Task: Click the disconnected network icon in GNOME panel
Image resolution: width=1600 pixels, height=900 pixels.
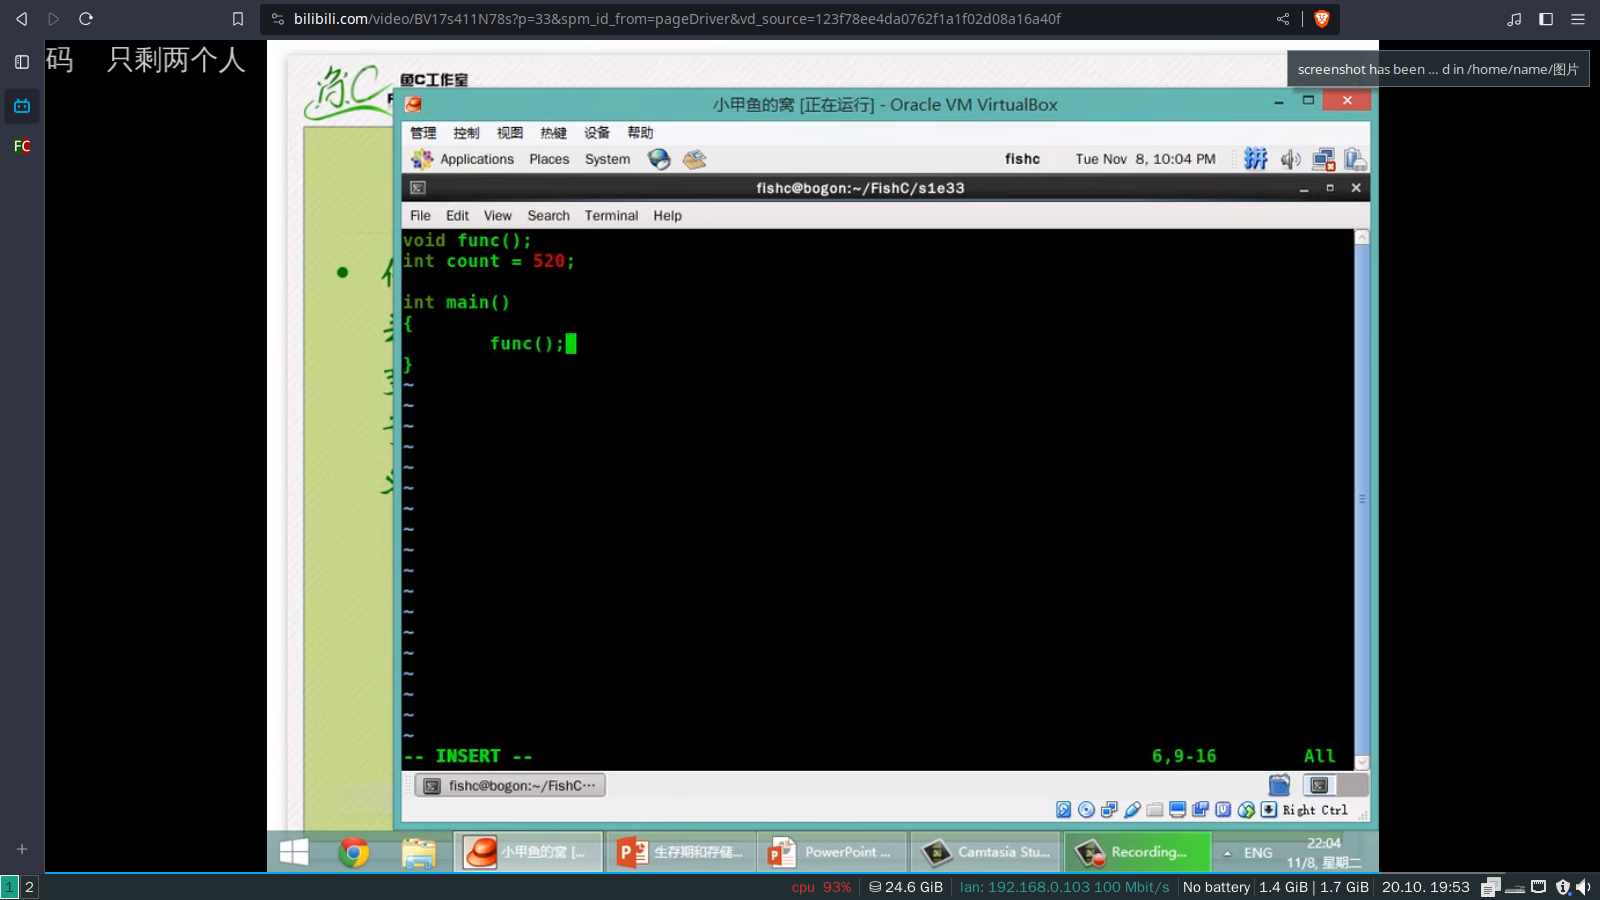Action: [x=1324, y=159]
